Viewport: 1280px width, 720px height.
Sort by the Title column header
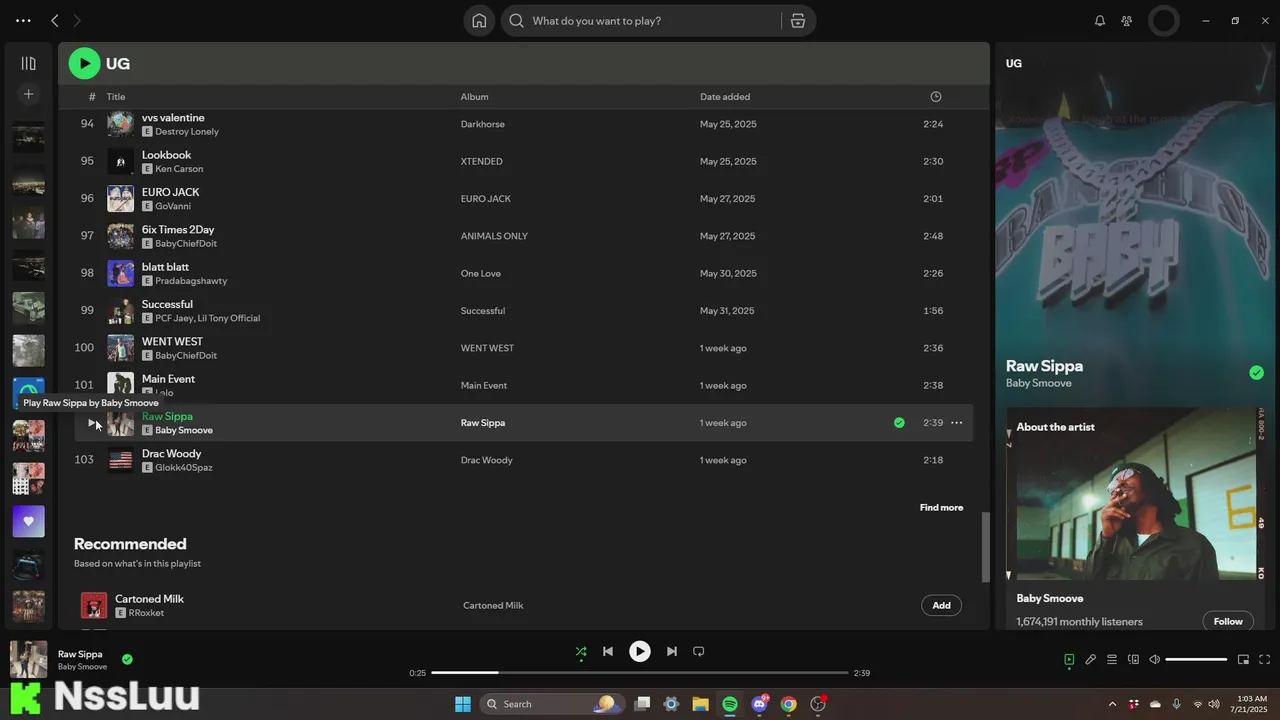pos(116,97)
